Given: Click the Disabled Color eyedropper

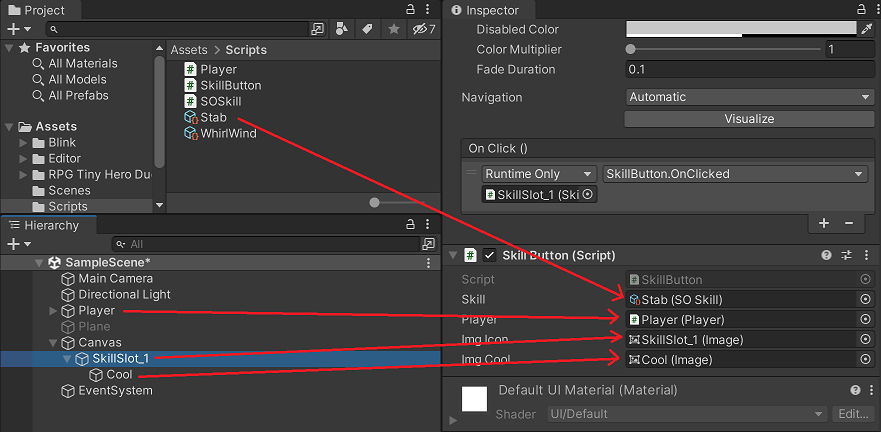Looking at the screenshot, I should coord(867,29).
